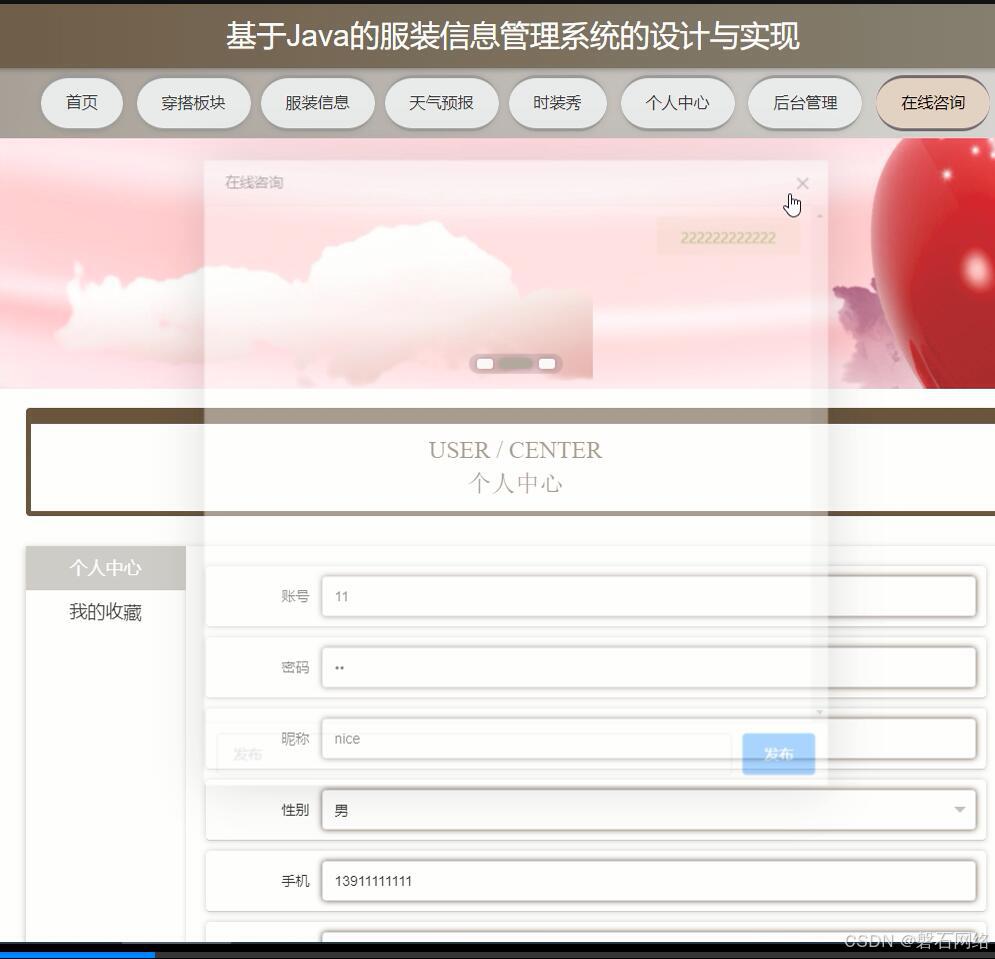995x959 pixels.
Task: Select the first carousel indicator dot
Action: [485, 364]
